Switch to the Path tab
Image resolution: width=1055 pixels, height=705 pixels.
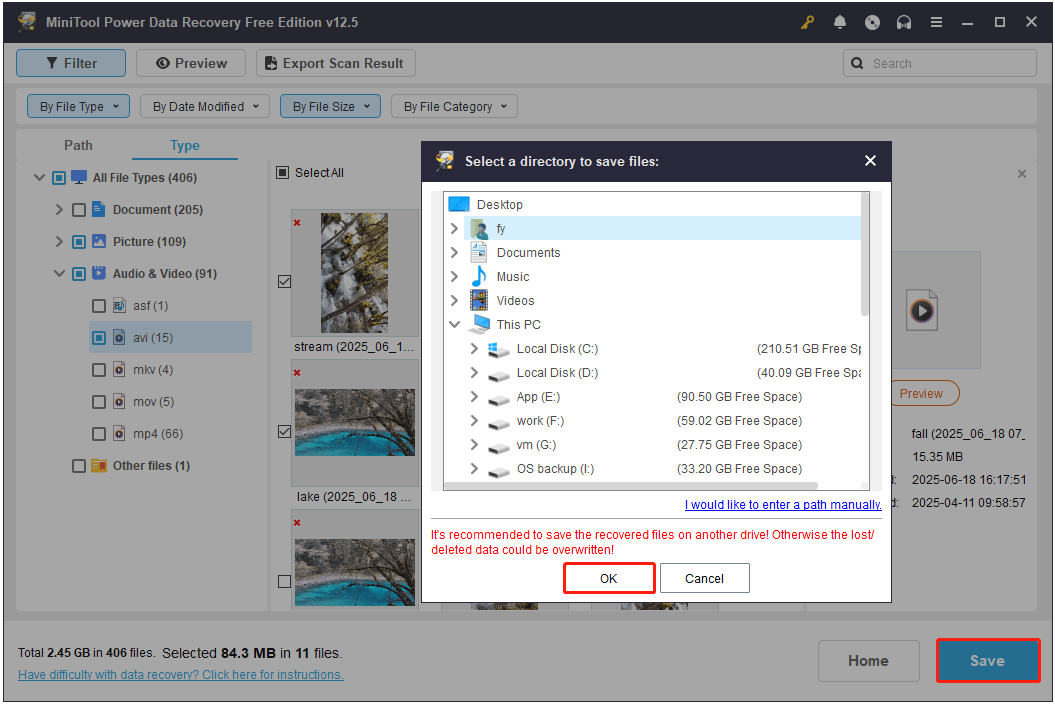[x=78, y=146]
